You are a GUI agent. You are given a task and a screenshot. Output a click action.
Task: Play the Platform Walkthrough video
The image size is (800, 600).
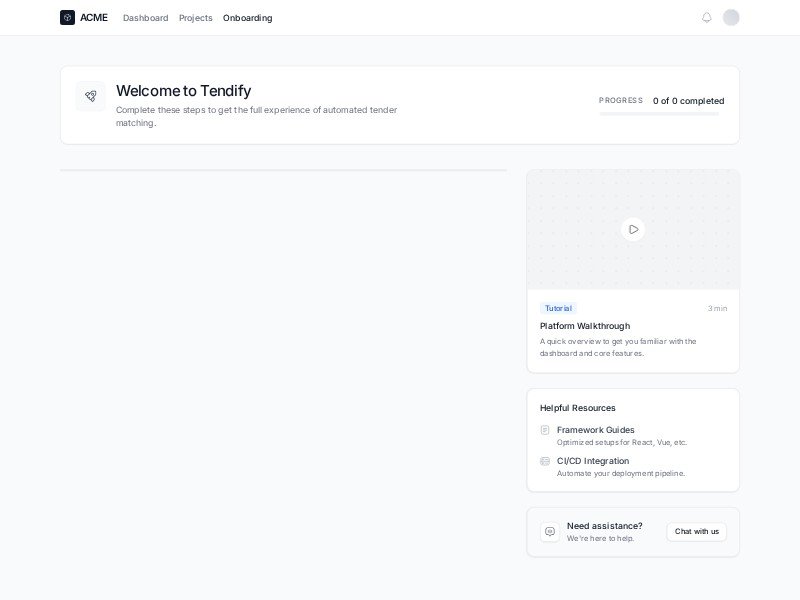(x=633, y=229)
